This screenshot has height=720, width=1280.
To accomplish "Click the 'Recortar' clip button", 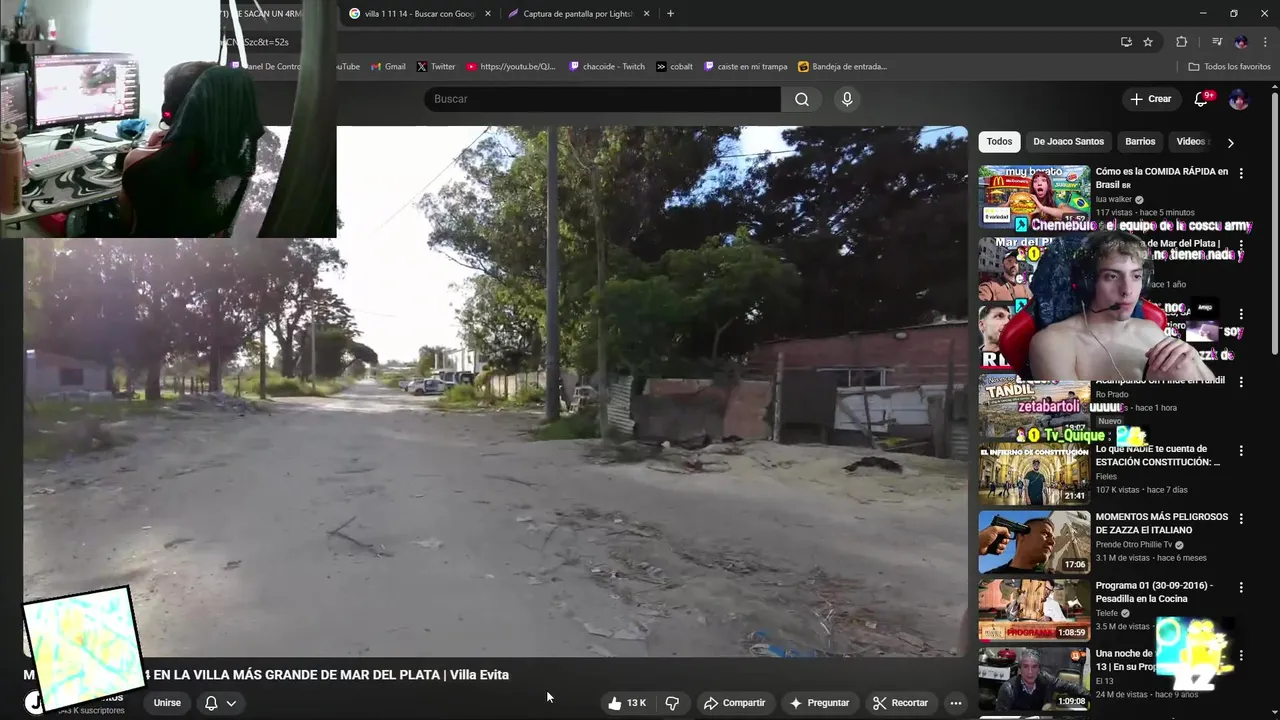I will pyautogui.click(x=900, y=703).
